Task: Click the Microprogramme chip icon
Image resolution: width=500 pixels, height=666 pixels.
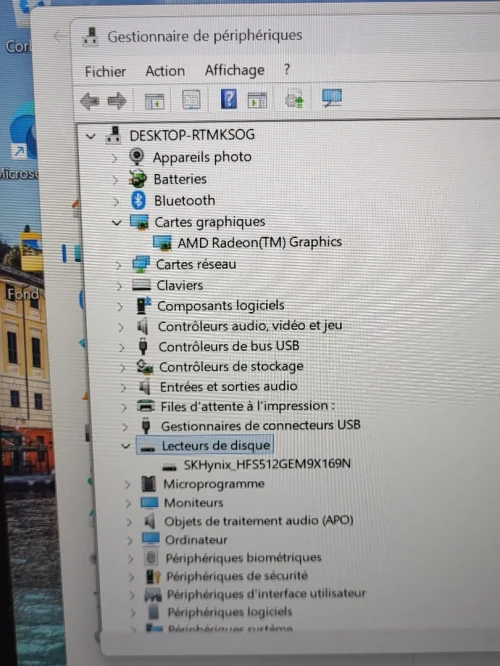Action: (148, 483)
